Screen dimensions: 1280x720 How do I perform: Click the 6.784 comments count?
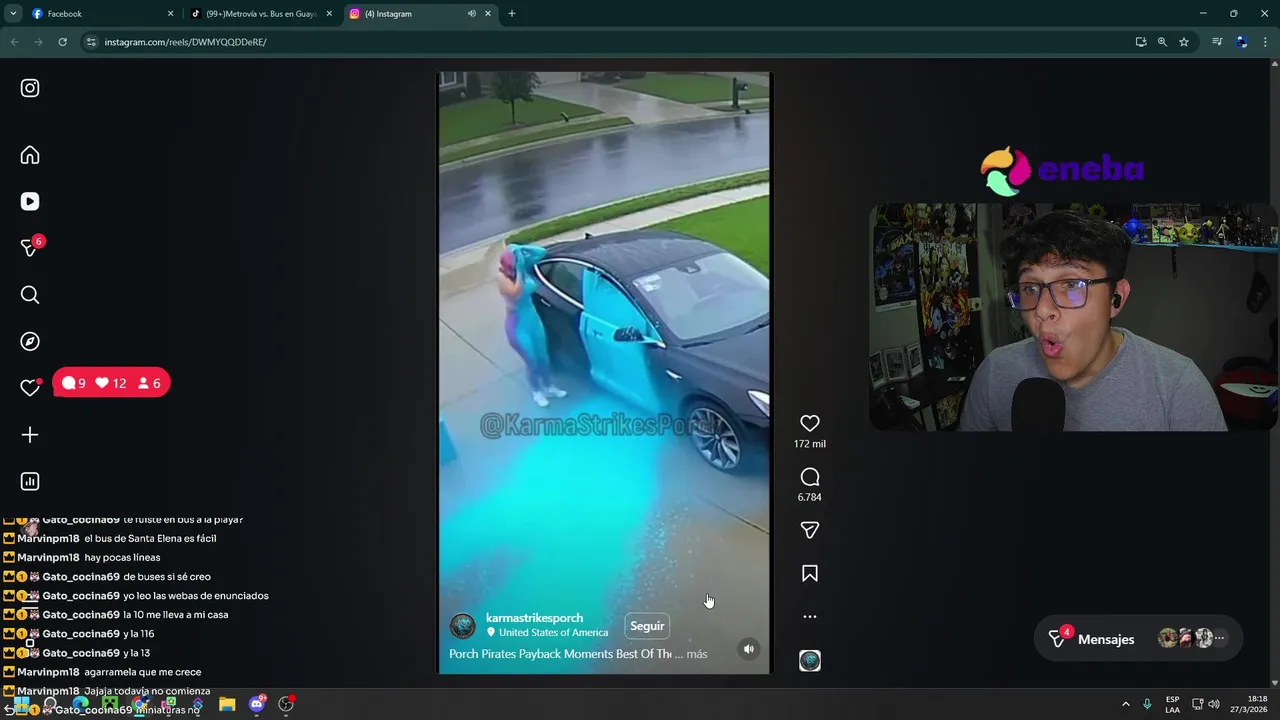[x=810, y=497]
